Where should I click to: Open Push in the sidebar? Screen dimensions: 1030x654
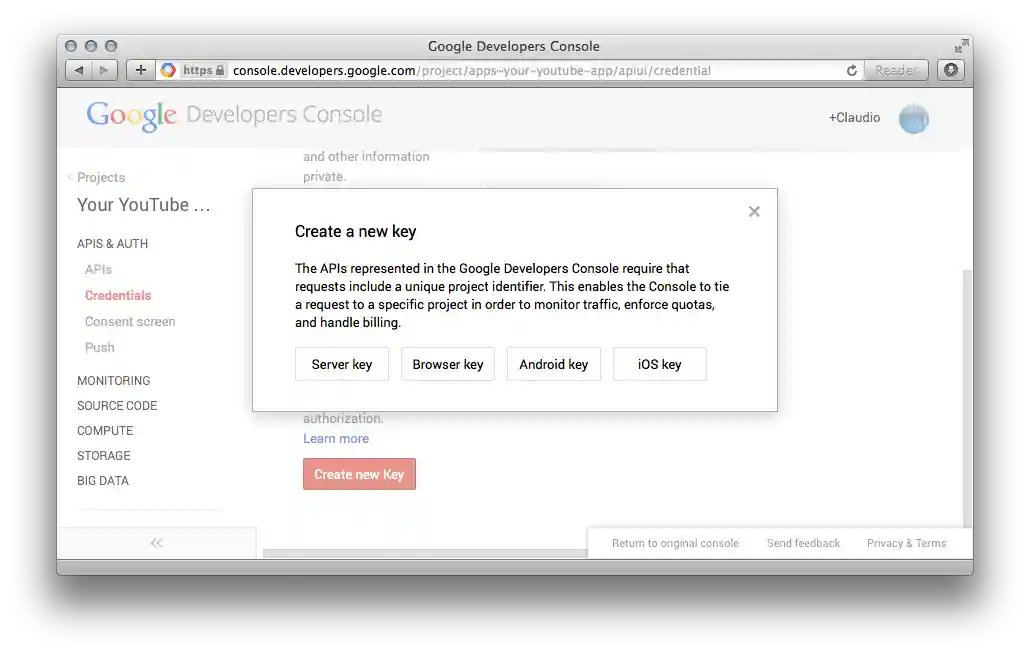point(100,347)
